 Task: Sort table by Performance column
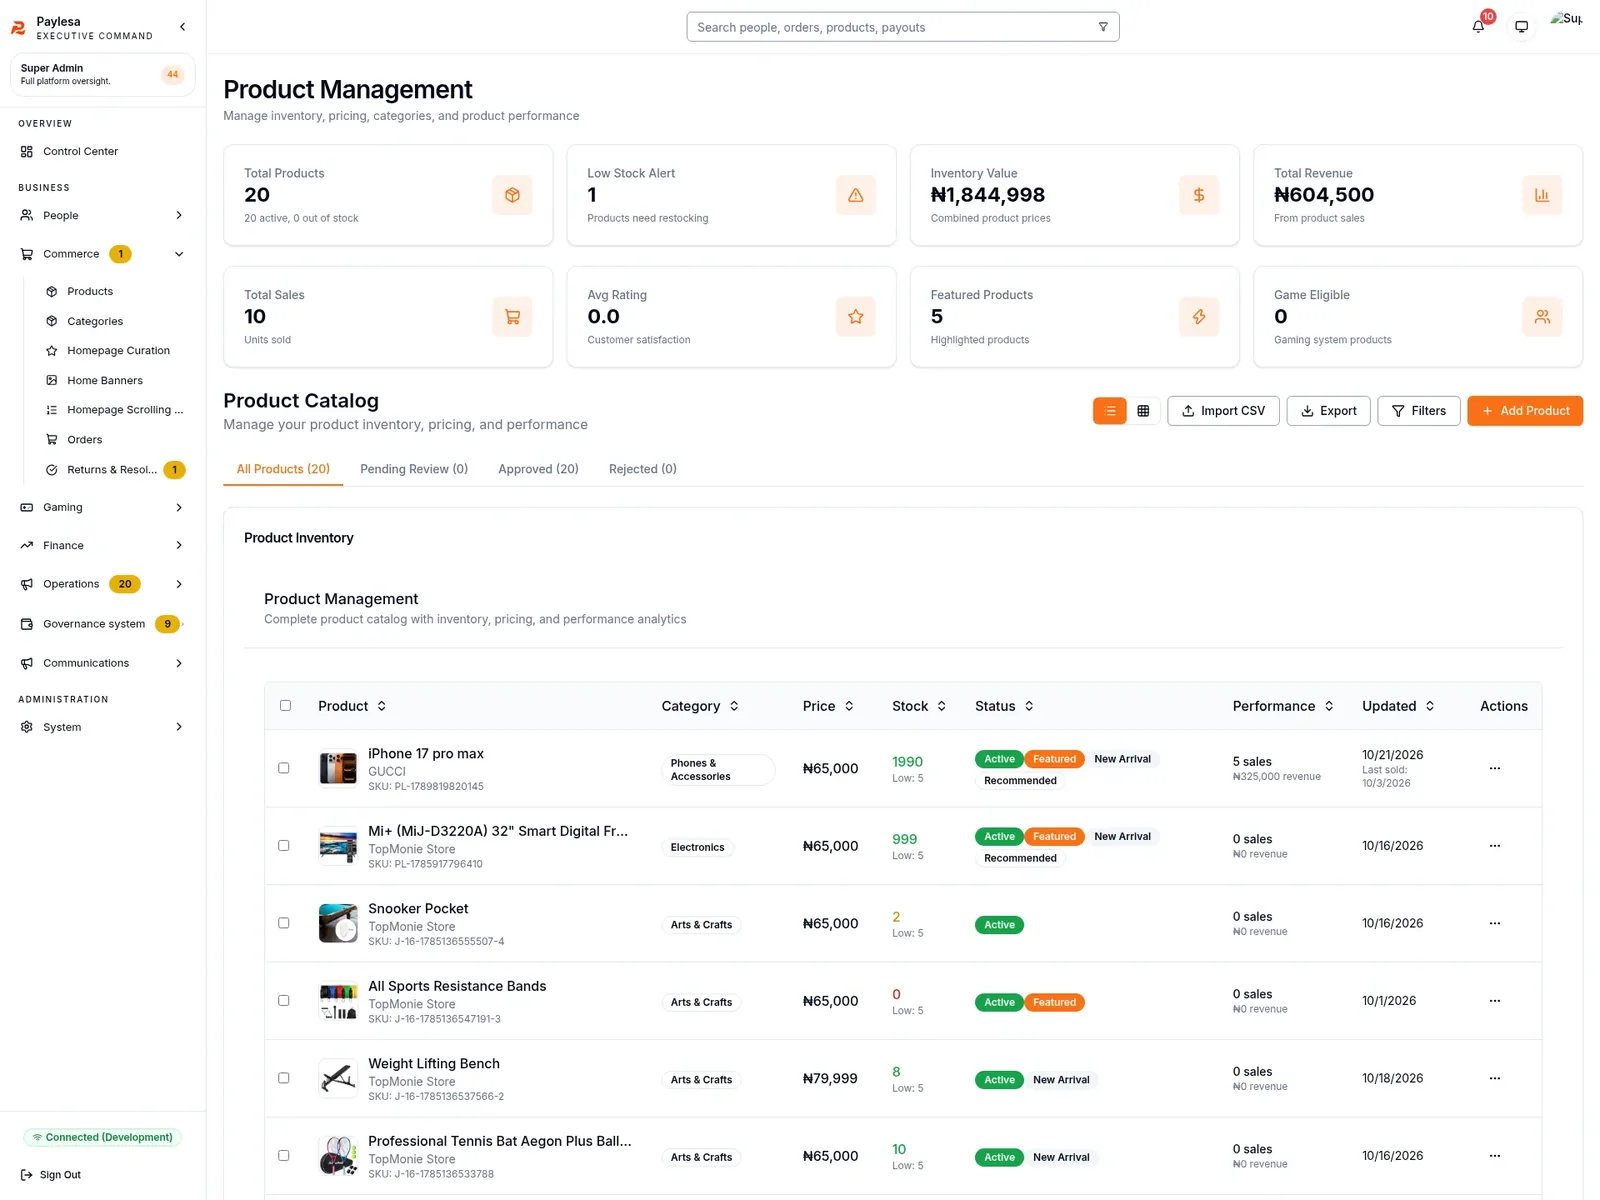pos(1283,706)
